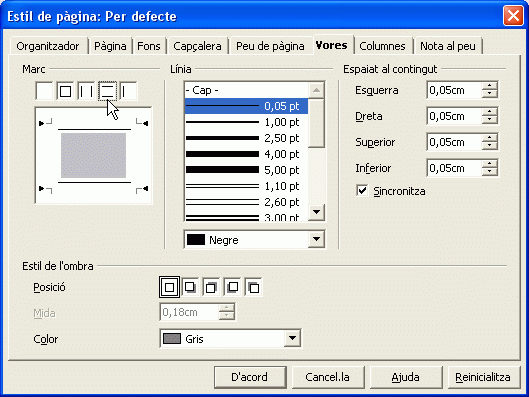Uncheck the Sincronitza checkbox
Image resolution: width=529 pixels, height=397 pixels.
point(362,191)
